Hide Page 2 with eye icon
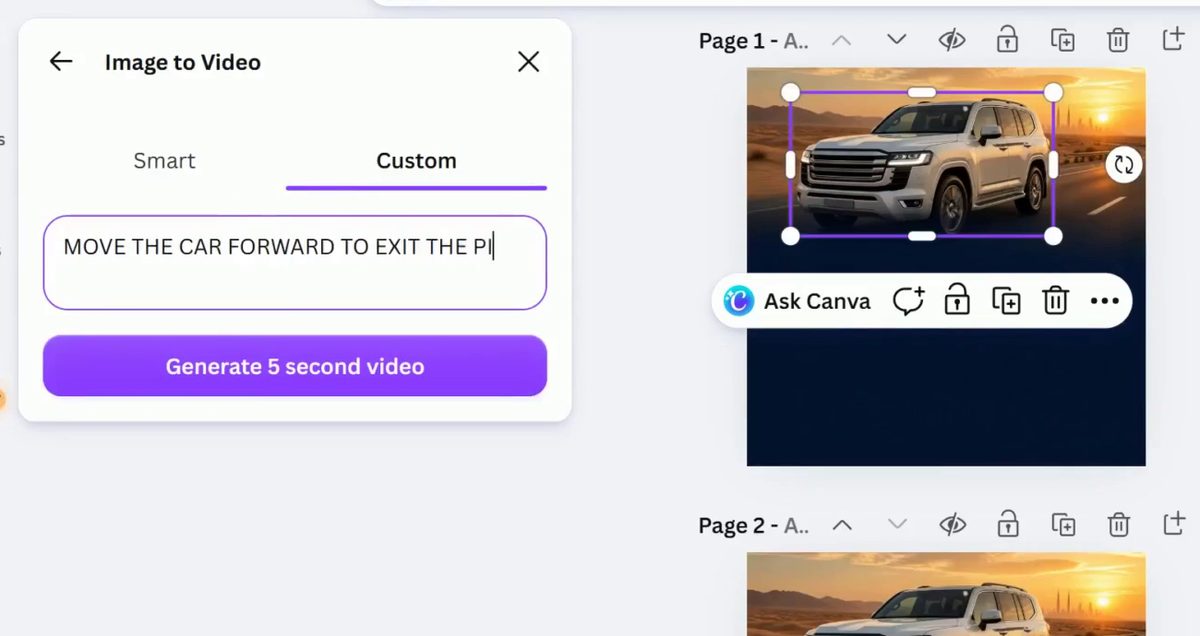The height and width of the screenshot is (636, 1200). click(951, 525)
